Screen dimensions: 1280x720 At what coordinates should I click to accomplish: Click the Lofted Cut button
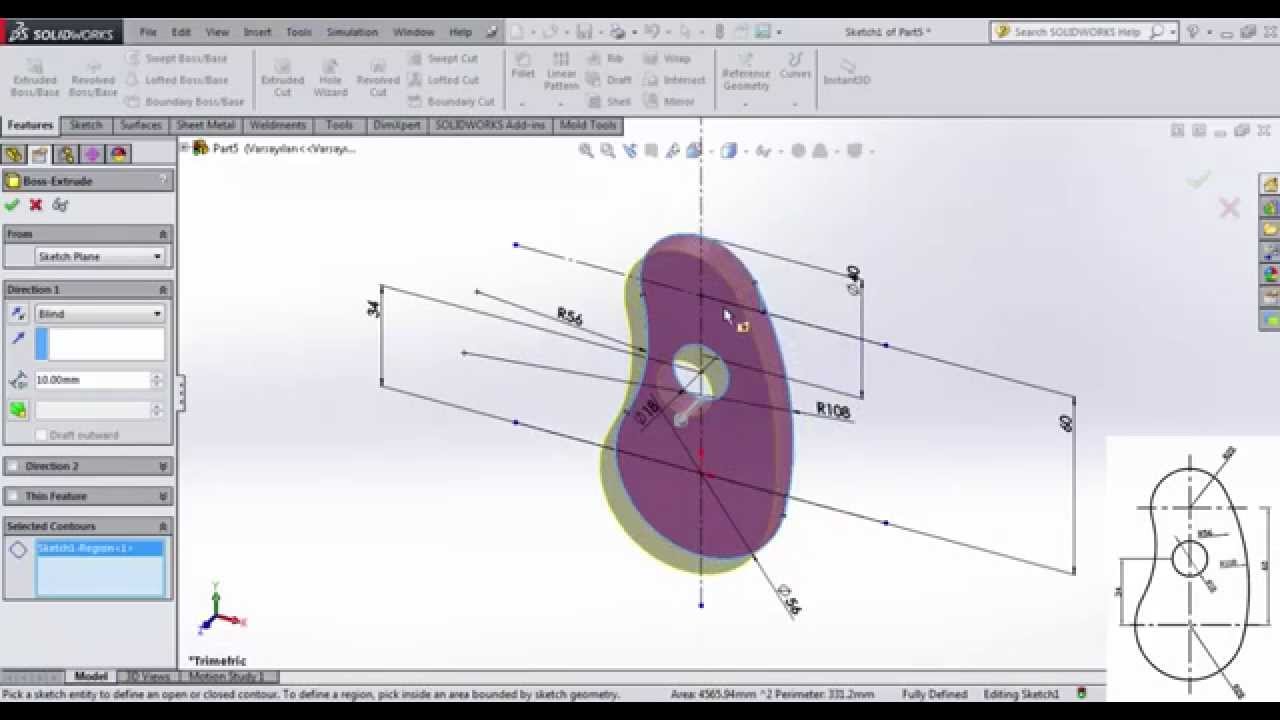coord(444,80)
